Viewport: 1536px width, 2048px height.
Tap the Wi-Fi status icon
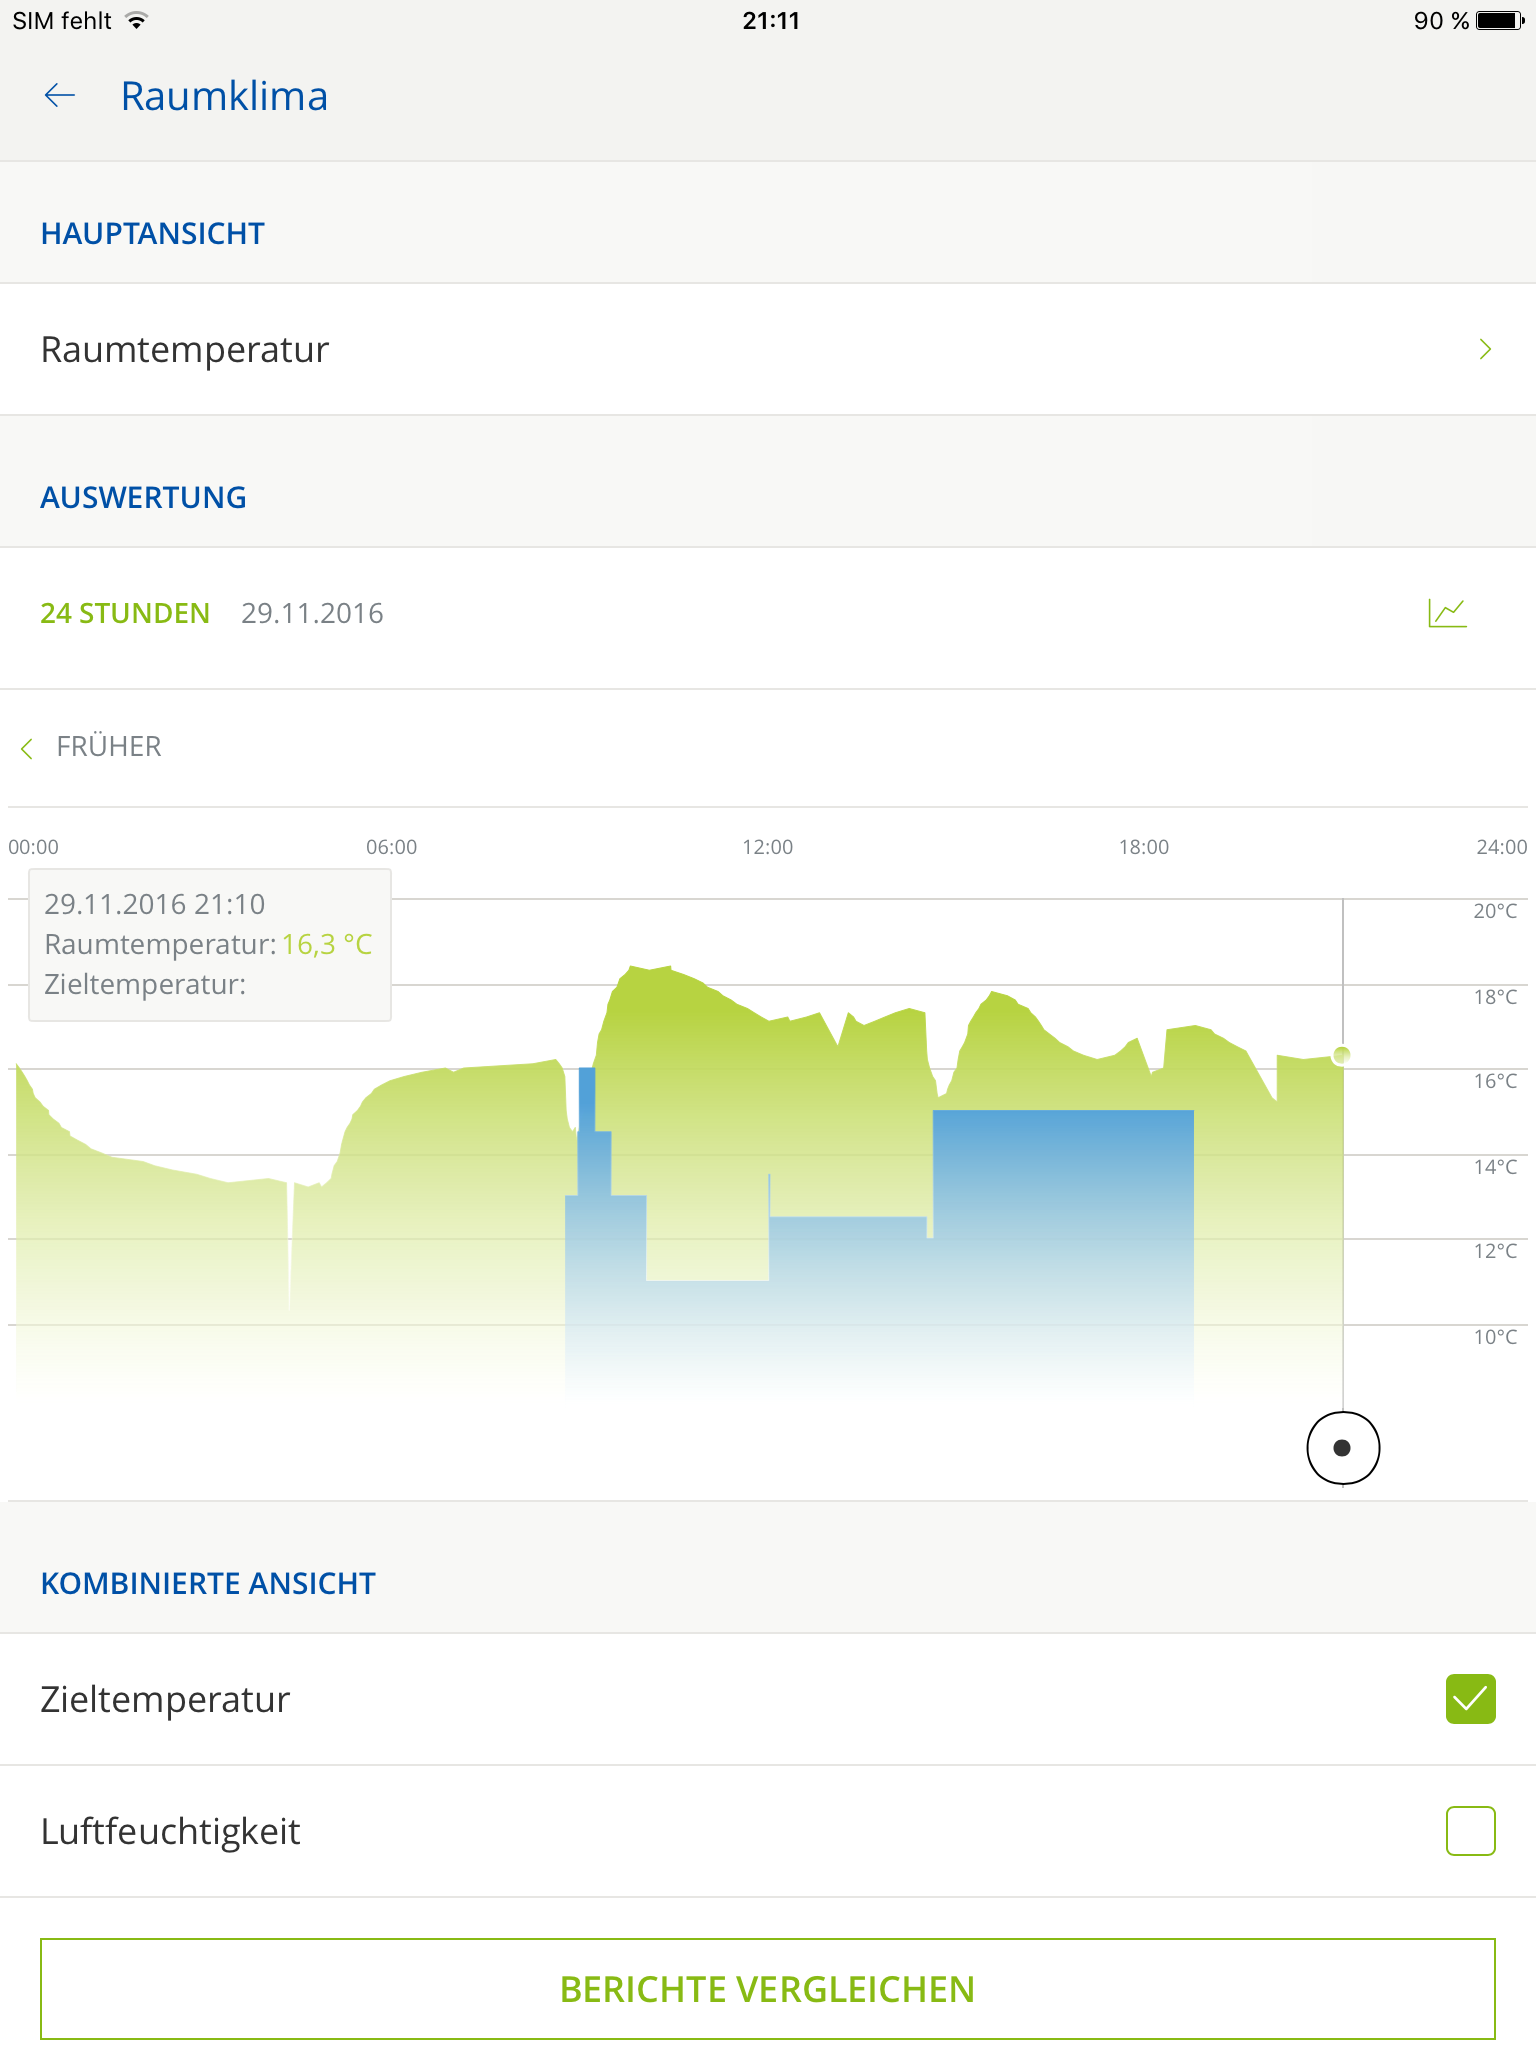click(137, 21)
